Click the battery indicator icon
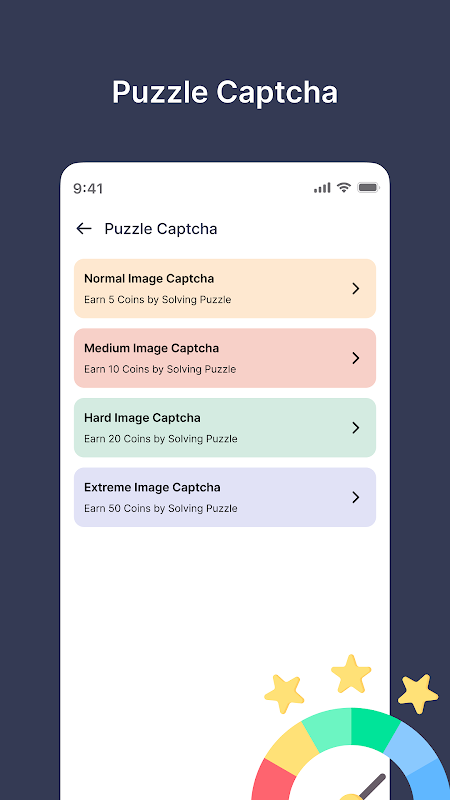This screenshot has height=800, width=450. point(368,187)
